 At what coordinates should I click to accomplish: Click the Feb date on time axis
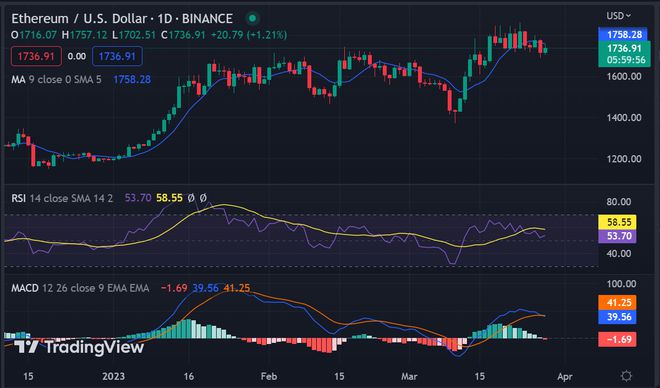[x=269, y=376]
